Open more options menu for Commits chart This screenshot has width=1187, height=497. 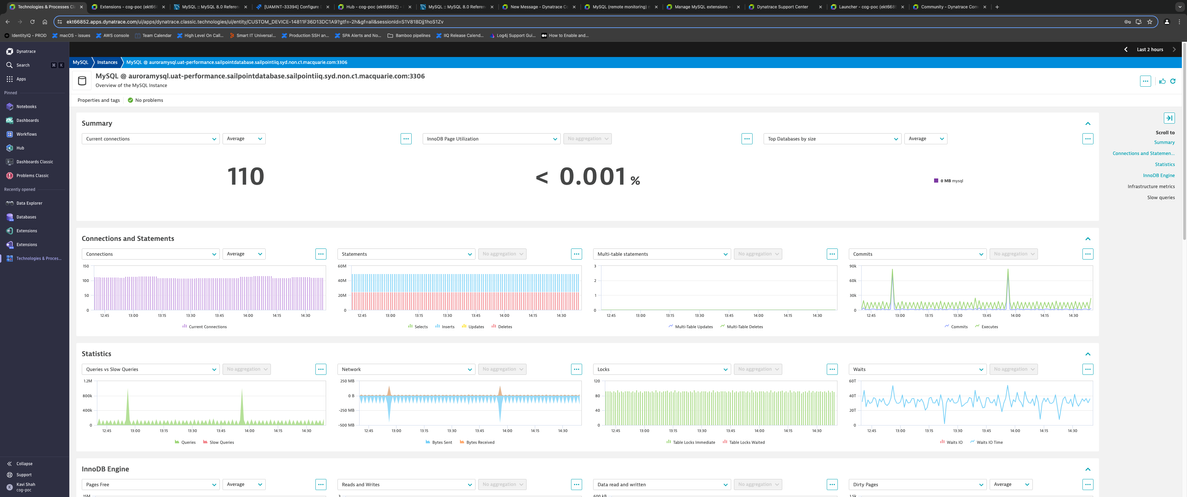[1087, 254]
